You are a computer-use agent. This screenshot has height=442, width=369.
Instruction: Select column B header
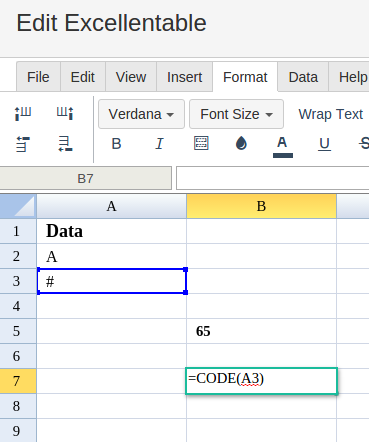coord(261,206)
